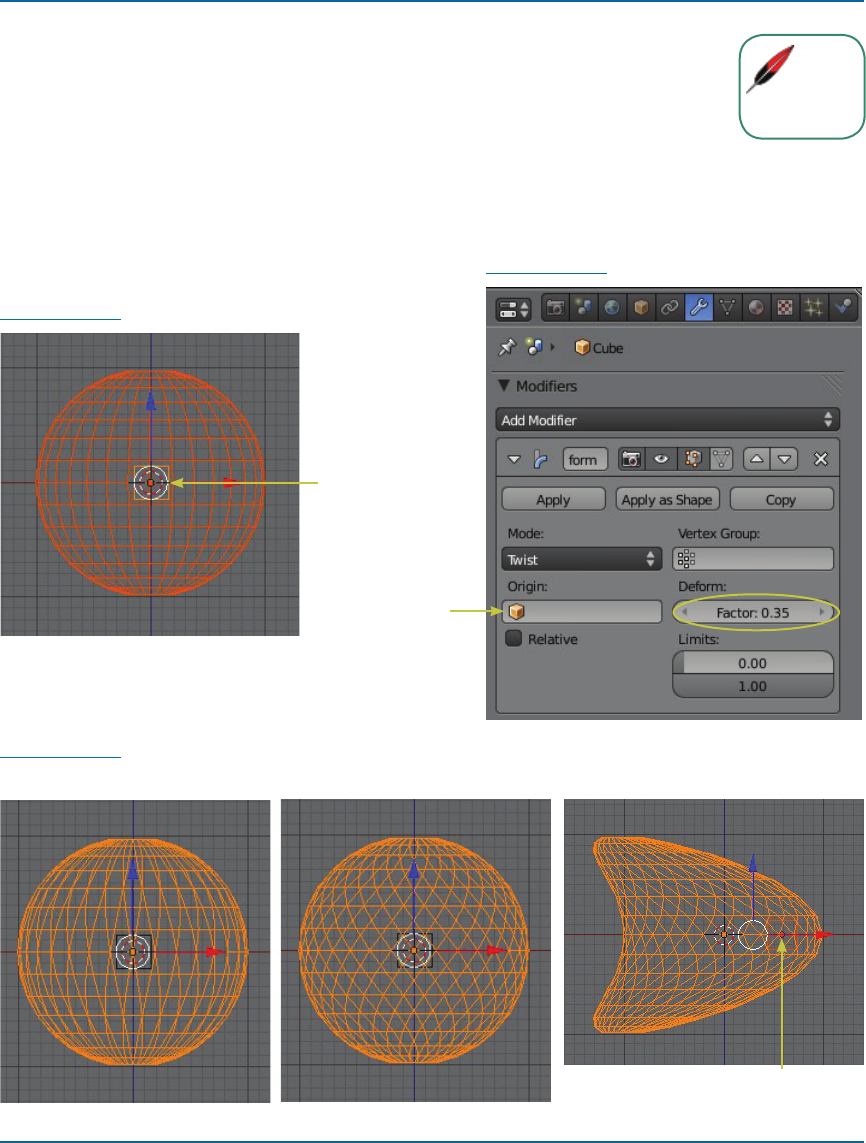Open the Object Constraints tab (chain links)
Viewport: 866px width, 1143px height.
tap(669, 308)
